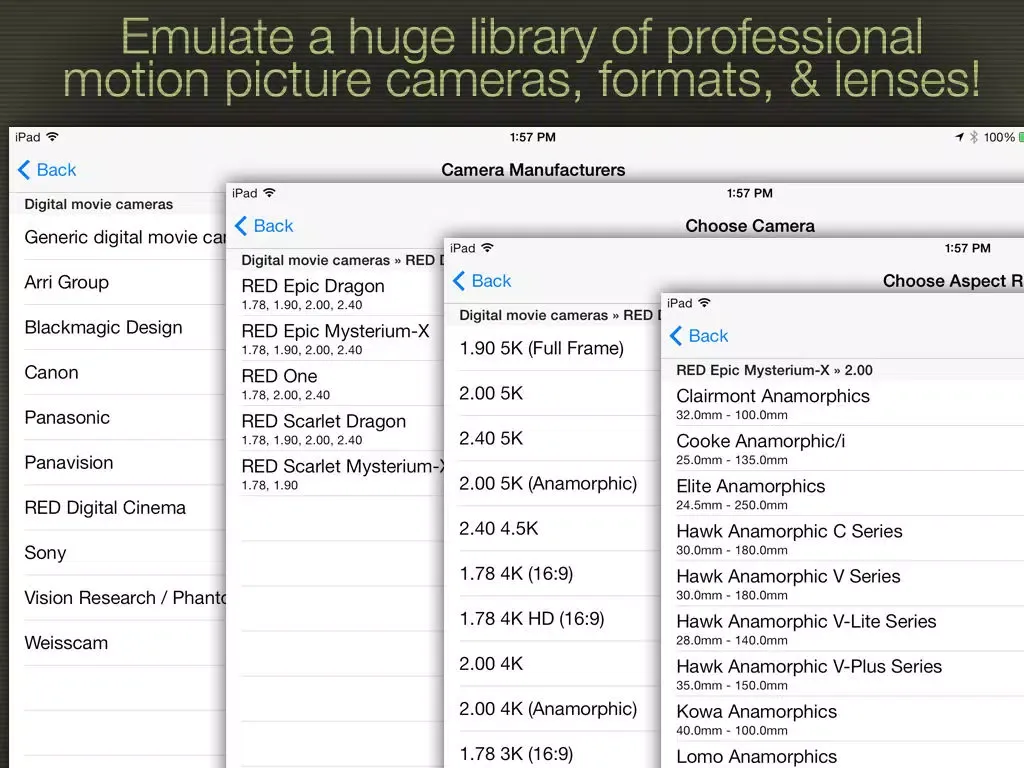This screenshot has height=768, width=1024.
Task: Select Weisscam manufacturer
Action: click(66, 643)
